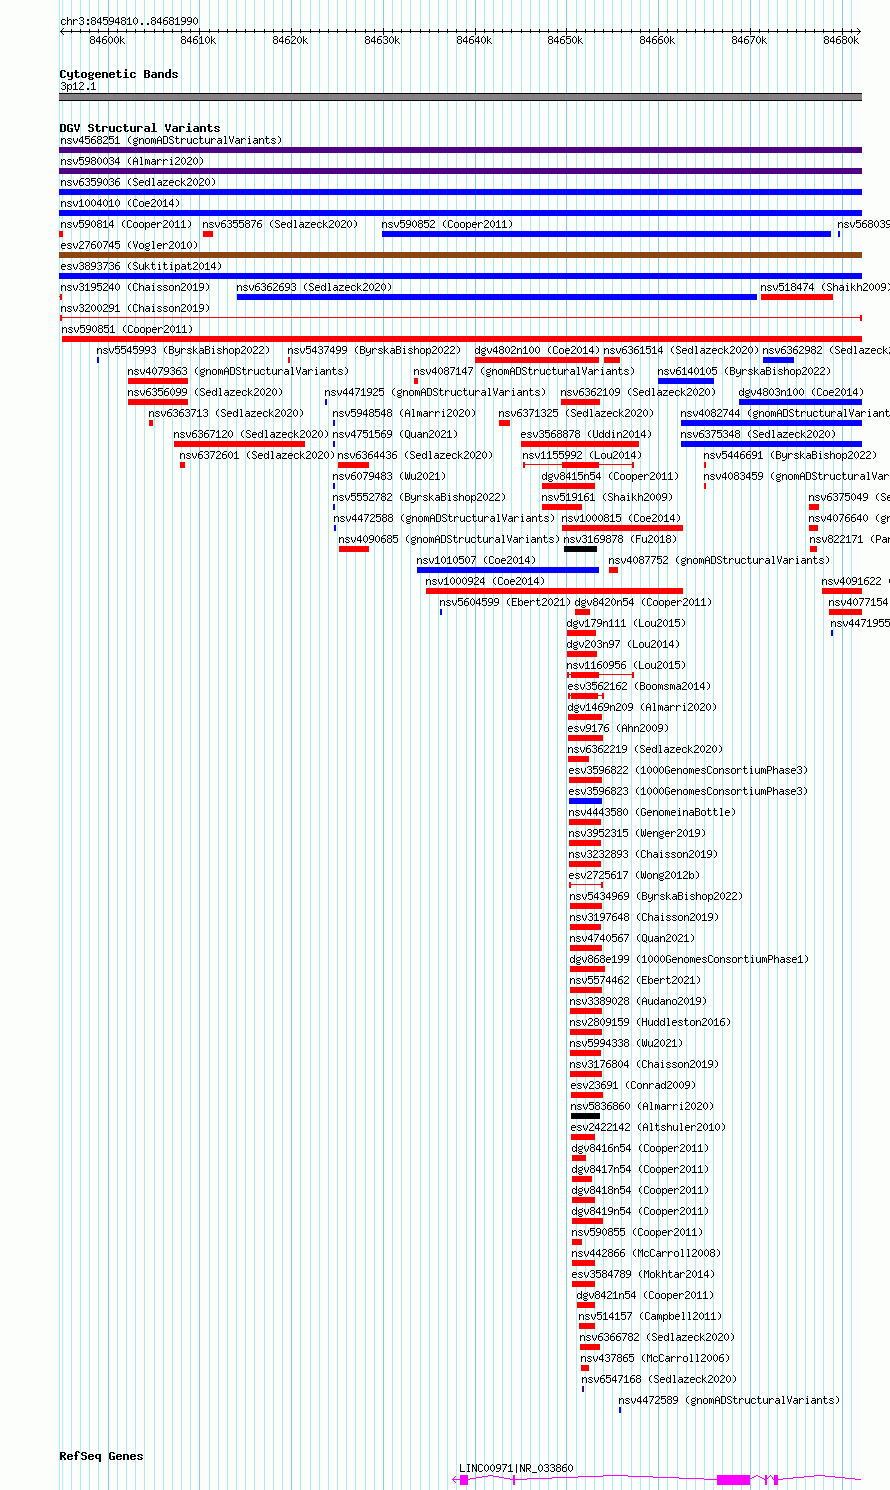Screen dimensions: 890x1490
Task: Click esv3596823 (1000GenomesConsortiumPhase3) label
Action: [689, 791]
